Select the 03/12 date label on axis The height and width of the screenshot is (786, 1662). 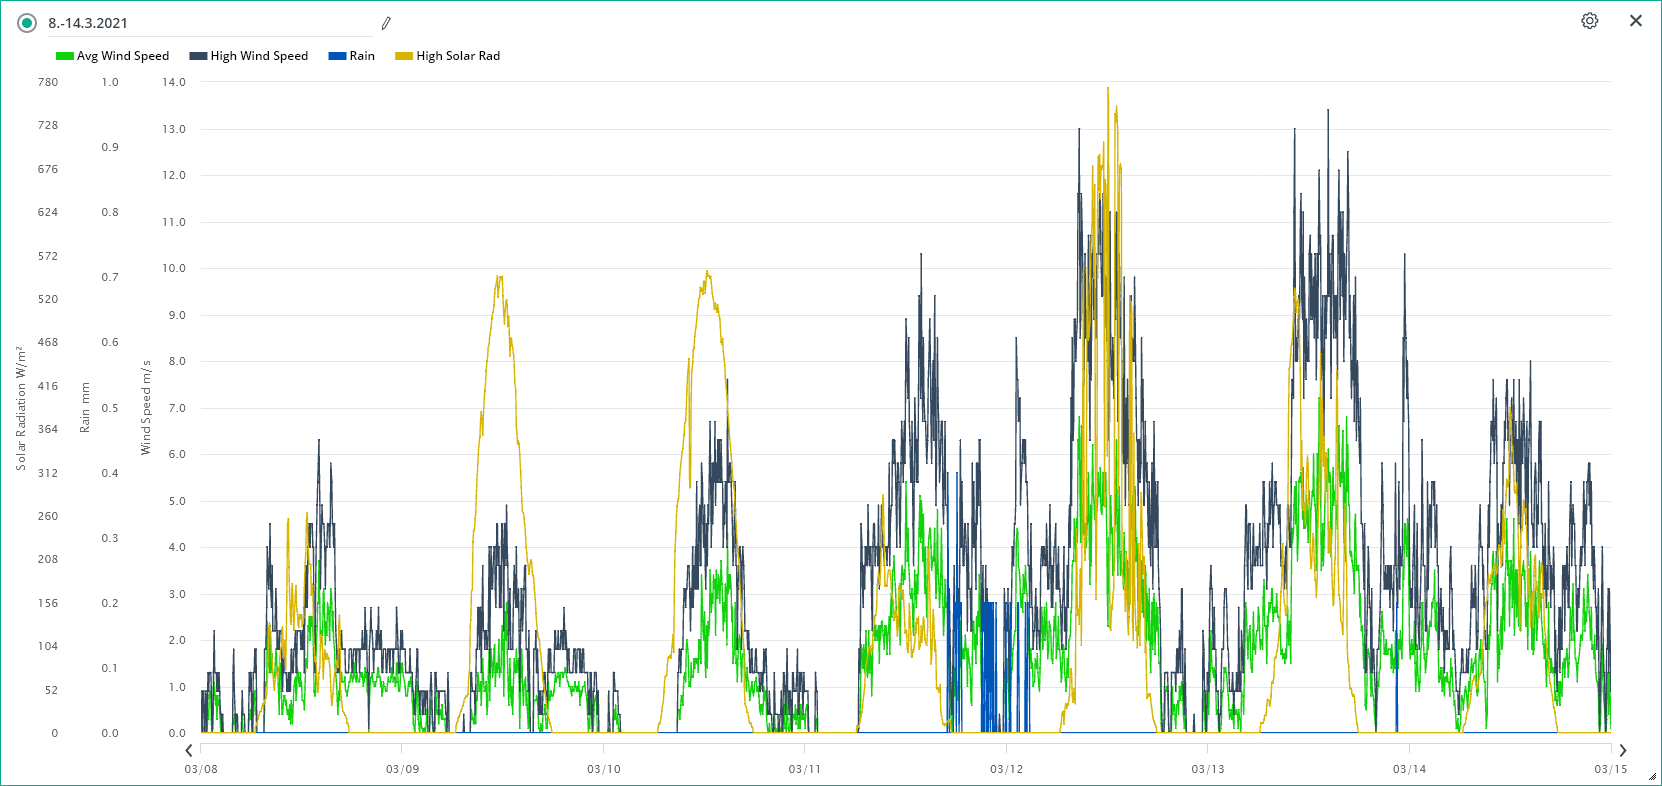(1006, 769)
